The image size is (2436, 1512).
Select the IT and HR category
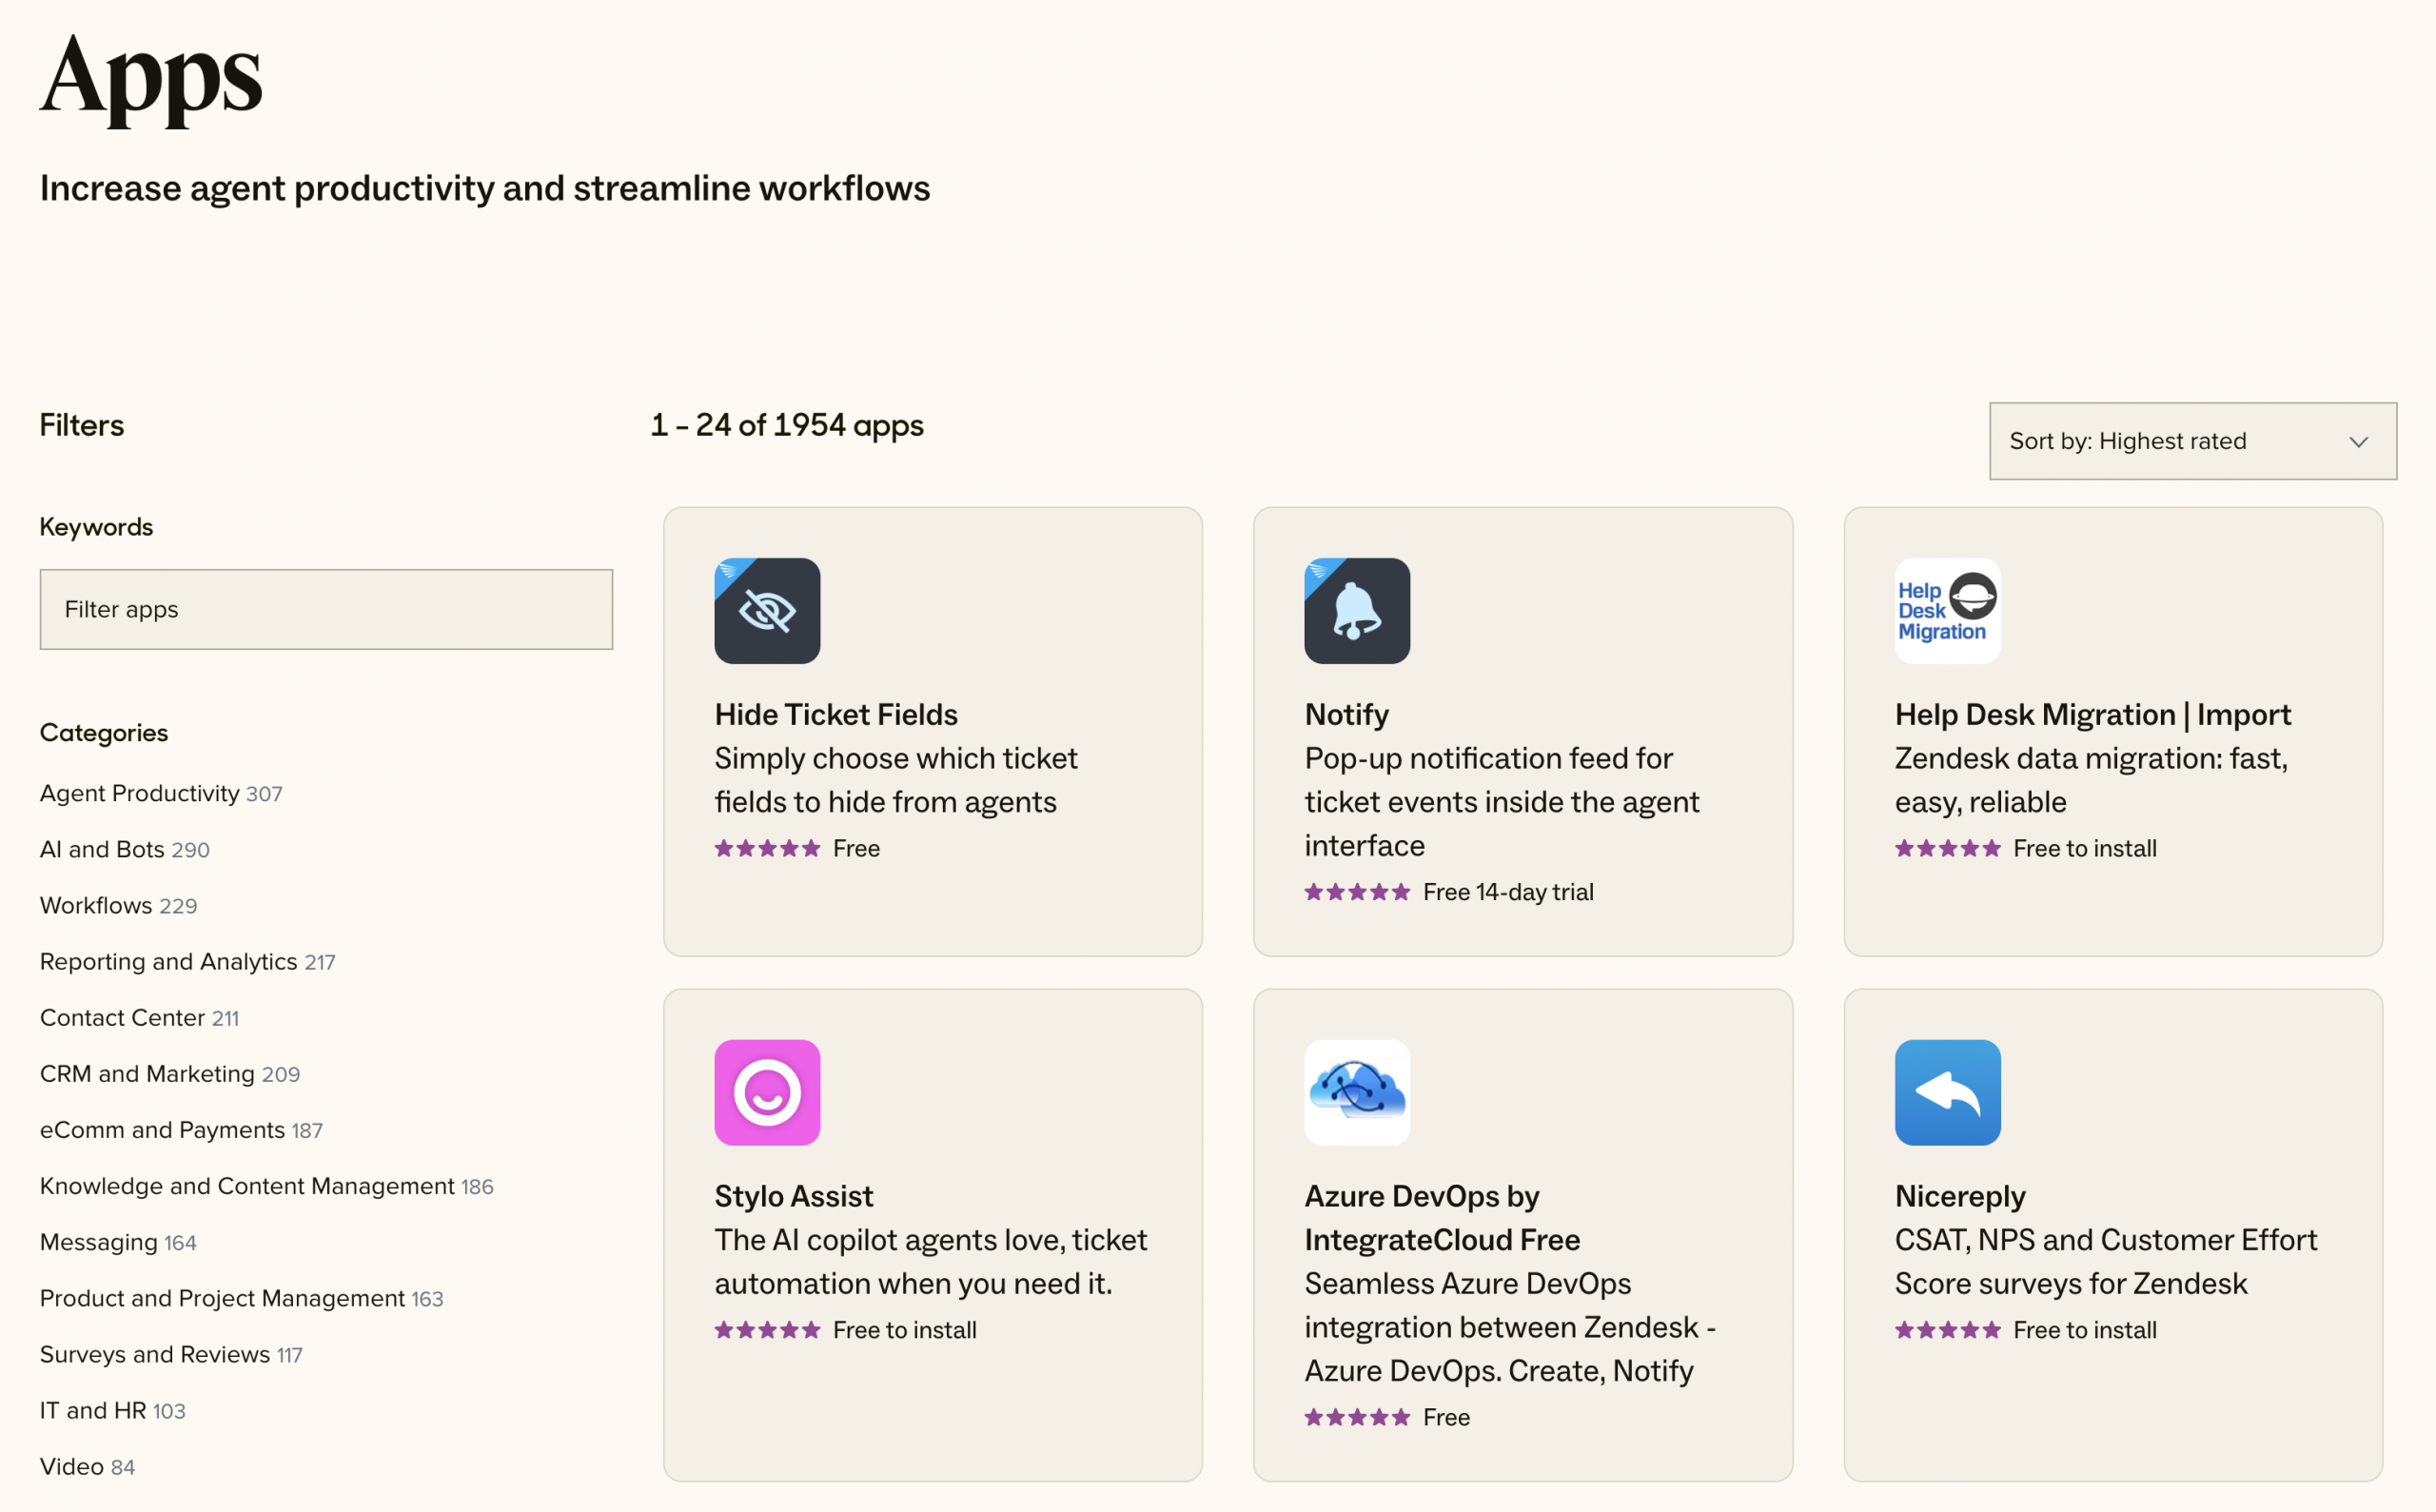point(93,1410)
